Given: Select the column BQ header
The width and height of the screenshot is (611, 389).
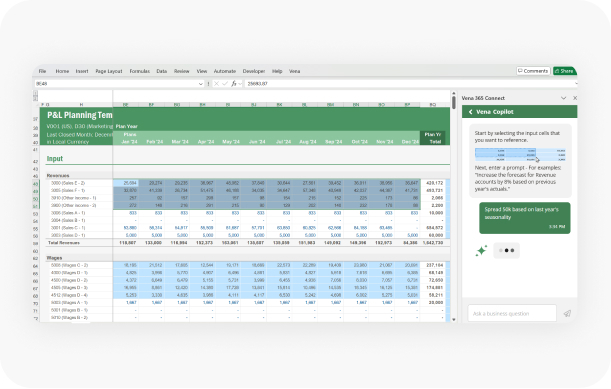Looking at the screenshot, I should [433, 105].
